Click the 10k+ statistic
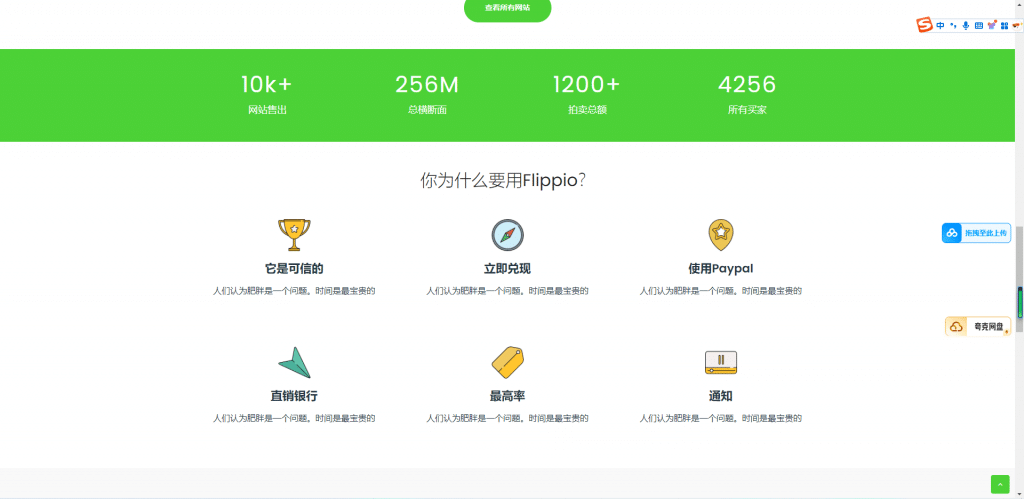 (266, 85)
